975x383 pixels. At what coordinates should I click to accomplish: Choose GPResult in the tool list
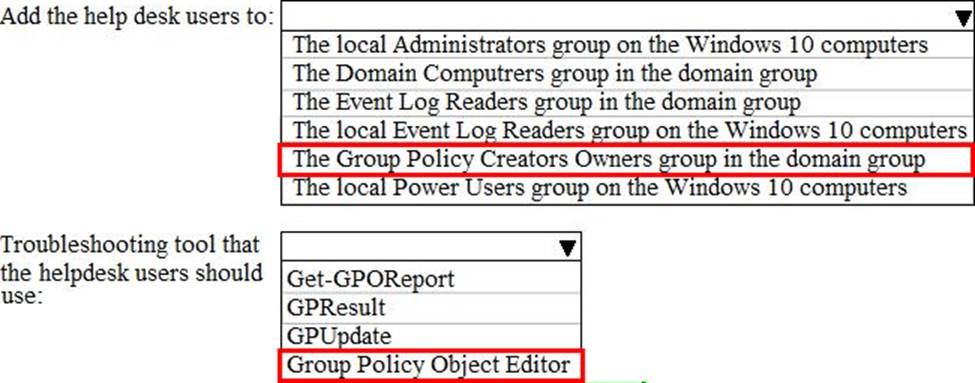click(x=432, y=307)
